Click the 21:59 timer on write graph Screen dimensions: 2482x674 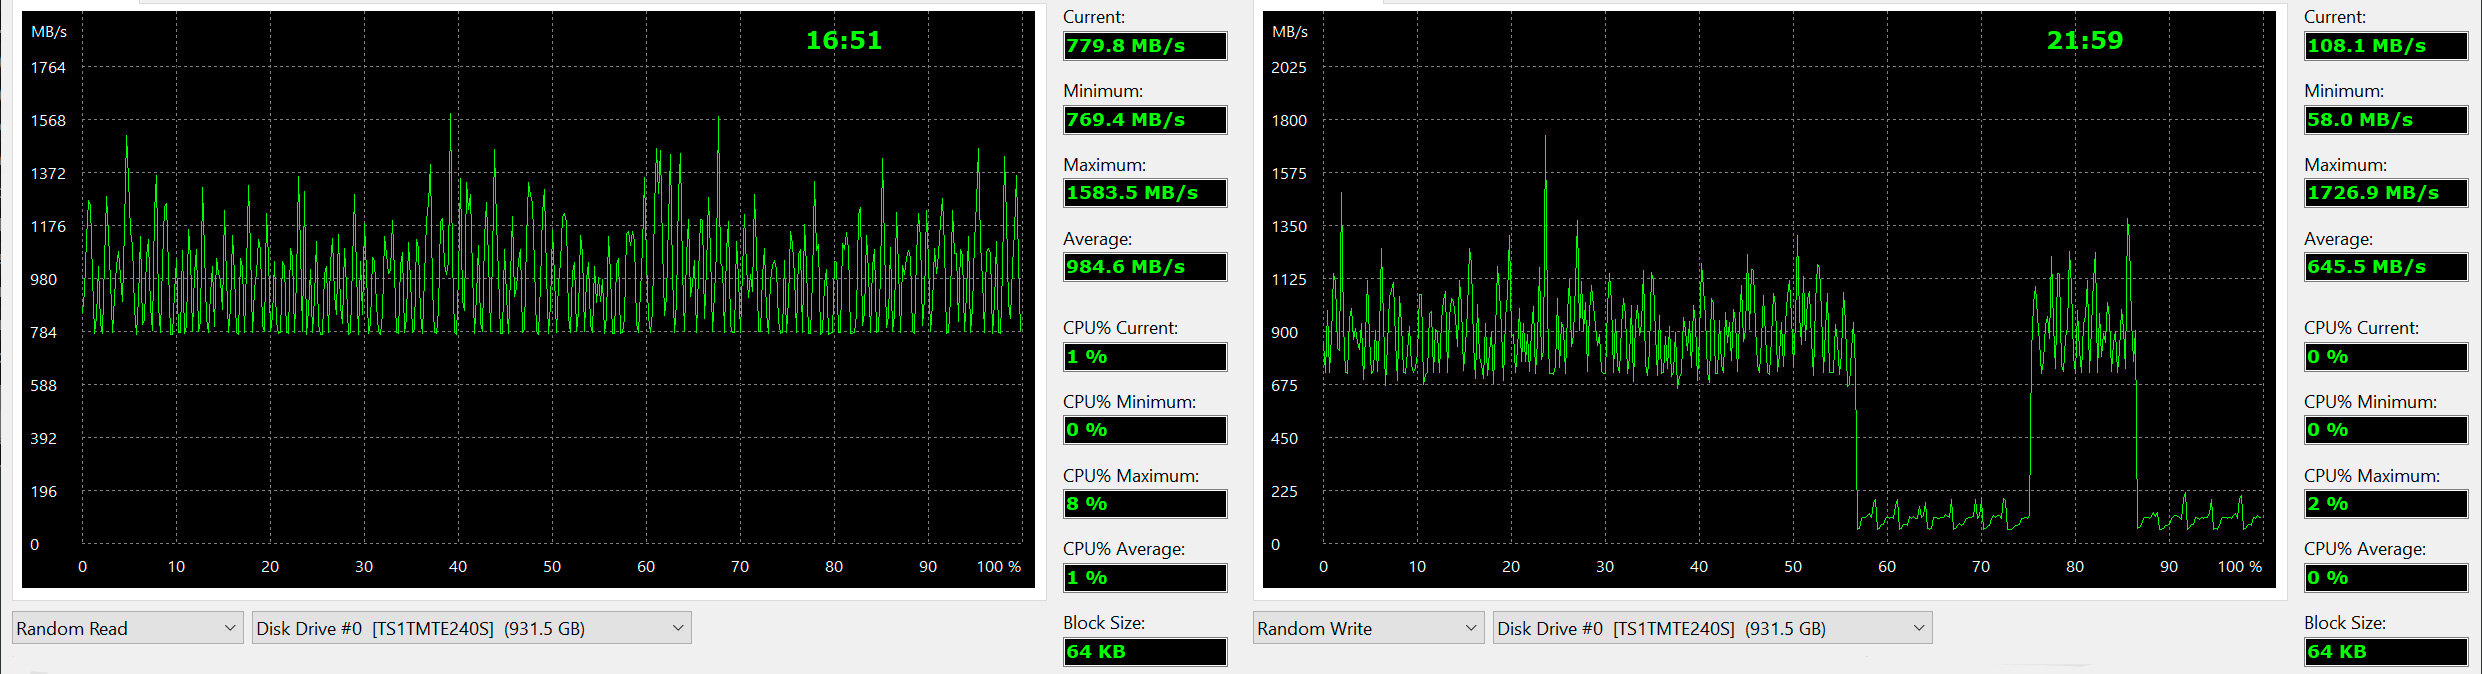click(2085, 41)
